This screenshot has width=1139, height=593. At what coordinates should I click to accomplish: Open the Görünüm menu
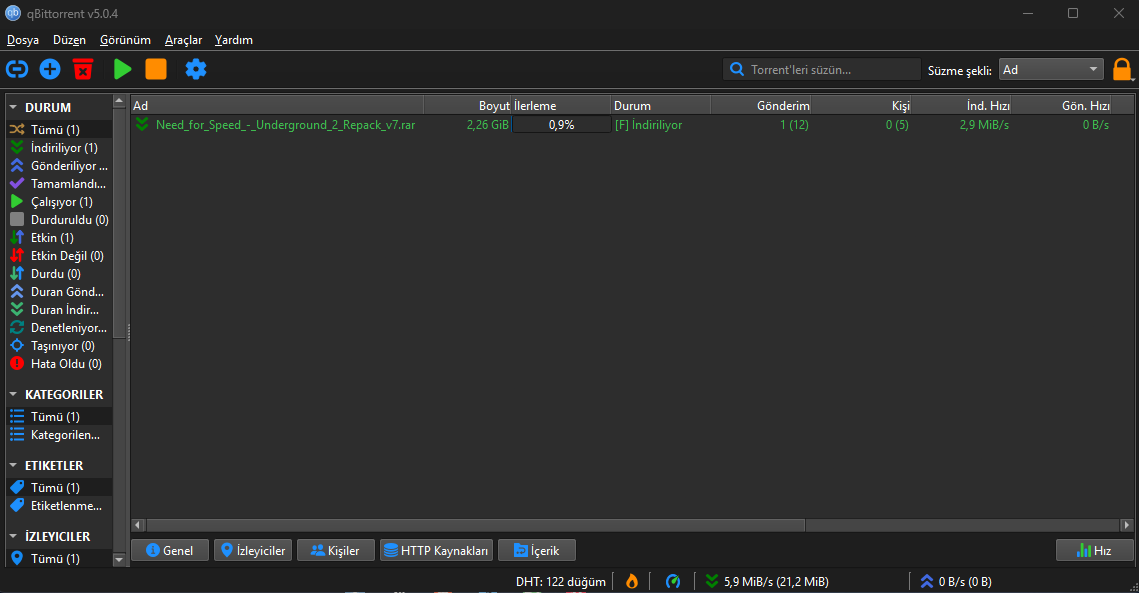(x=125, y=40)
